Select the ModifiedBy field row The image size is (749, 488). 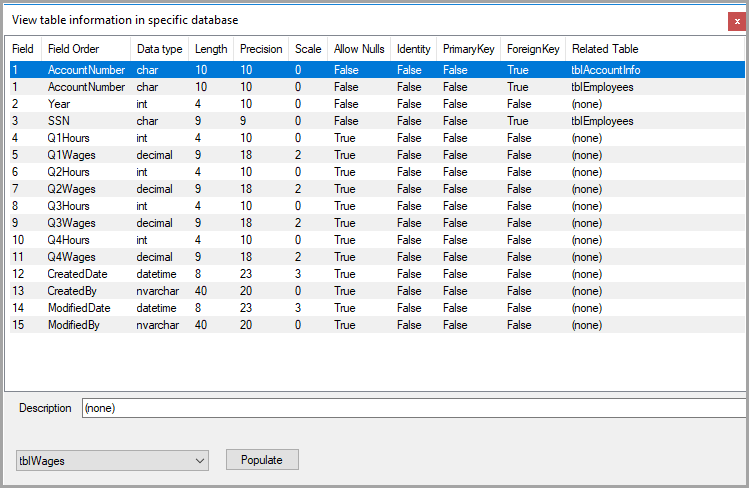click(377, 325)
